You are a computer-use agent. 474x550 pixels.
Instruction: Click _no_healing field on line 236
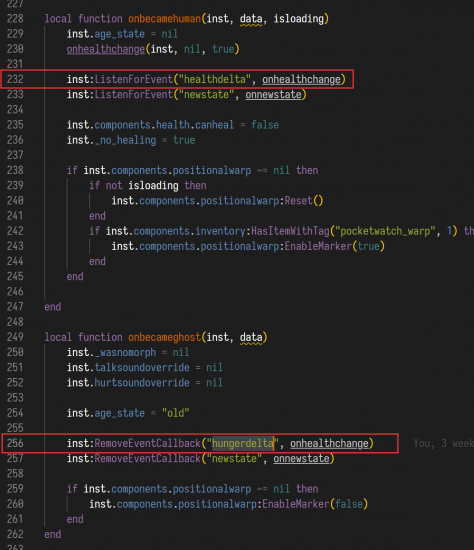pyautogui.click(x=125, y=140)
